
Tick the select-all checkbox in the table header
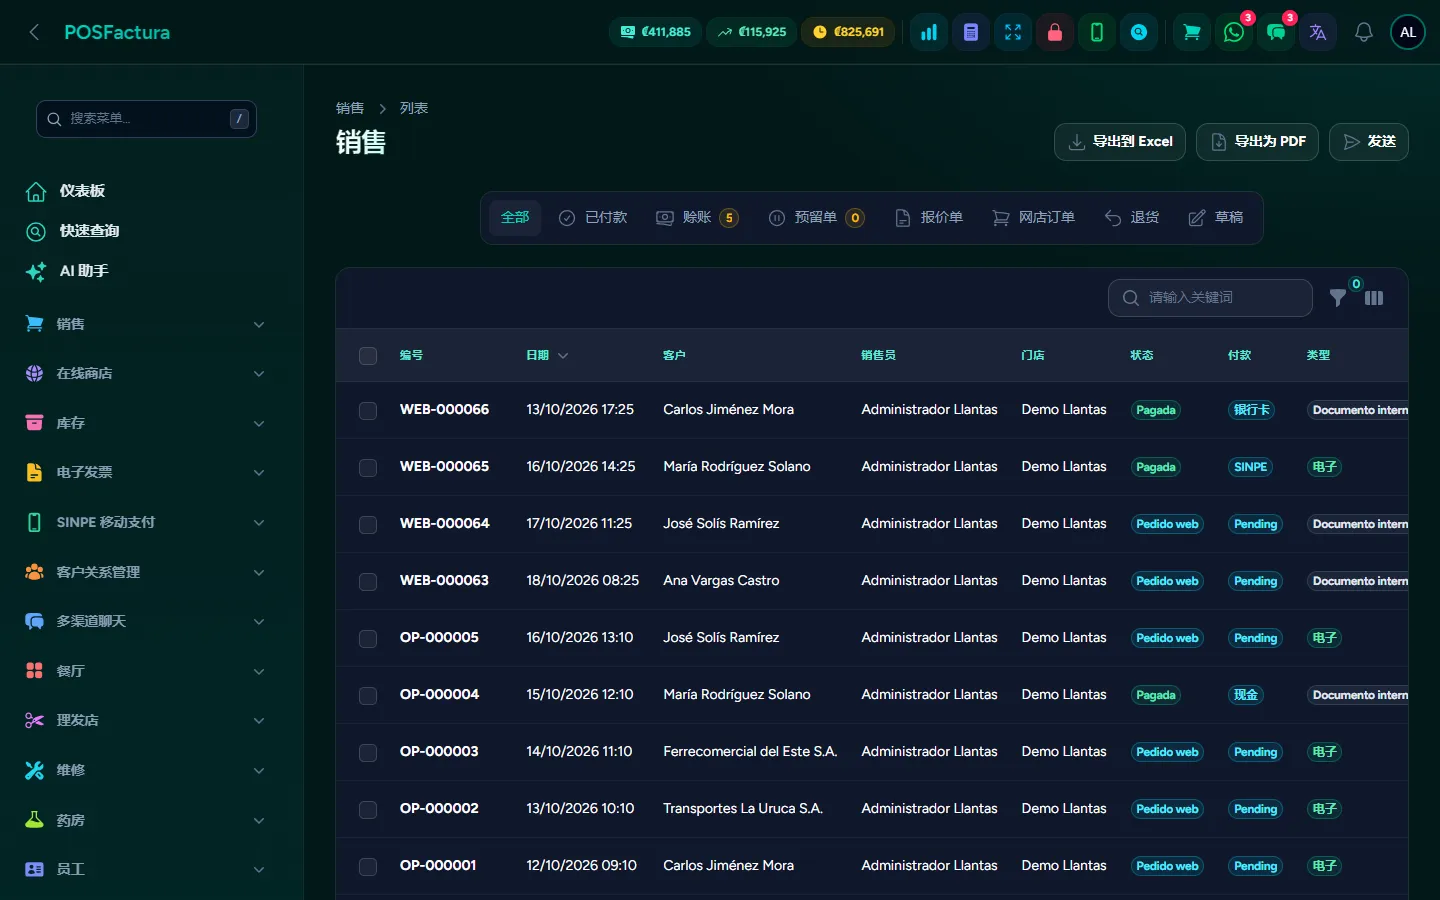[x=368, y=356]
